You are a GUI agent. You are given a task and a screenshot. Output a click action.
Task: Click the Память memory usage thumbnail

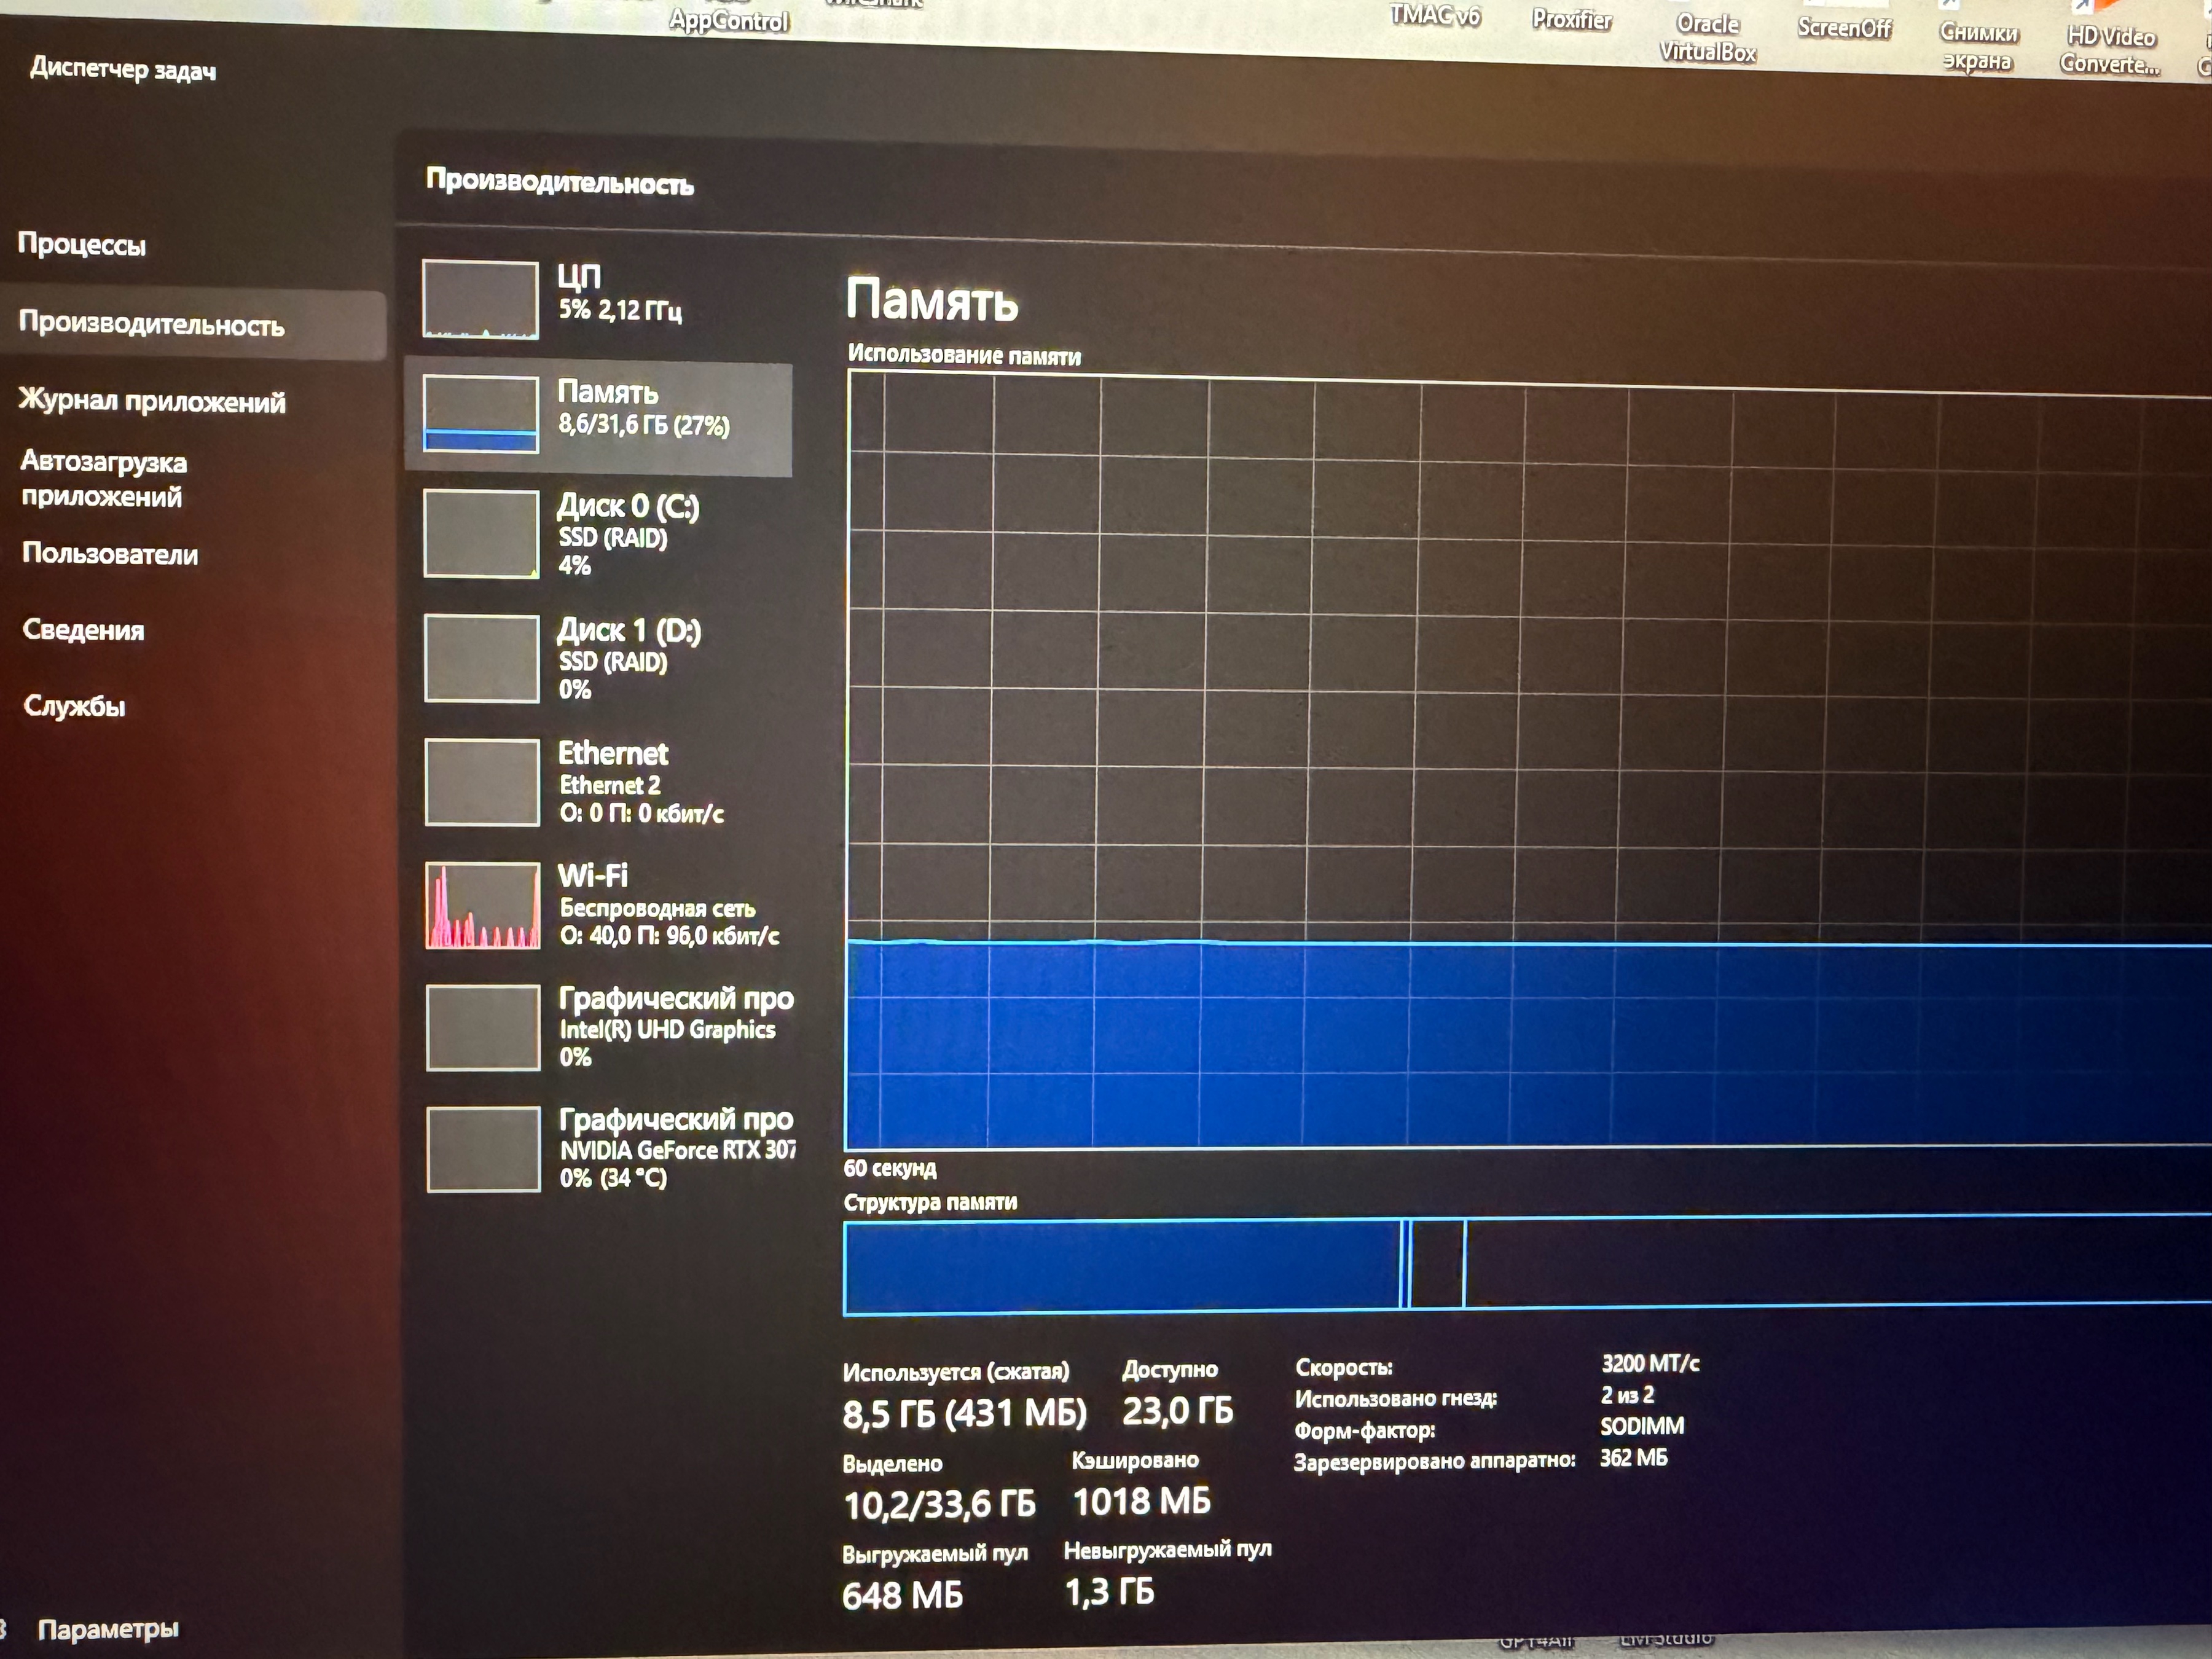(x=480, y=413)
